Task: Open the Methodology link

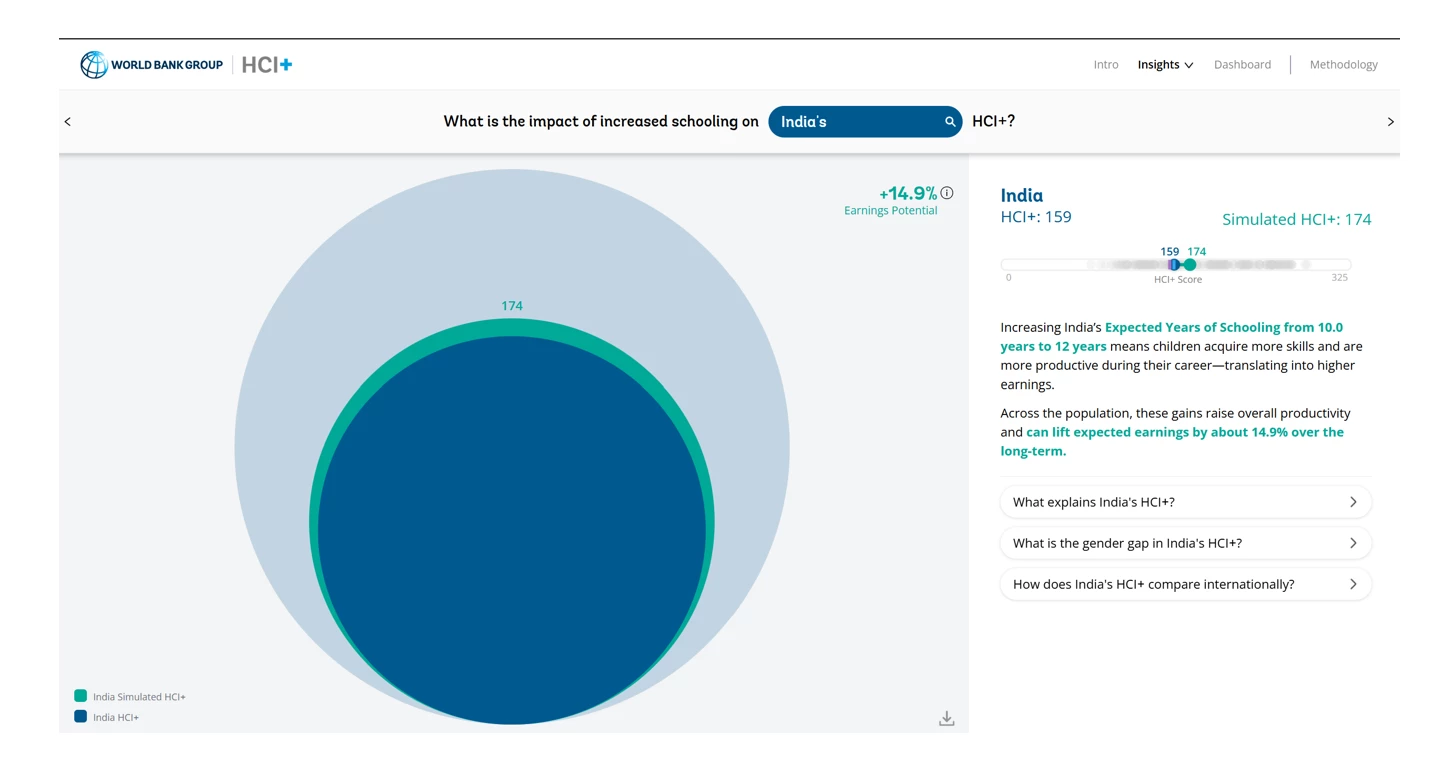Action: (1343, 65)
